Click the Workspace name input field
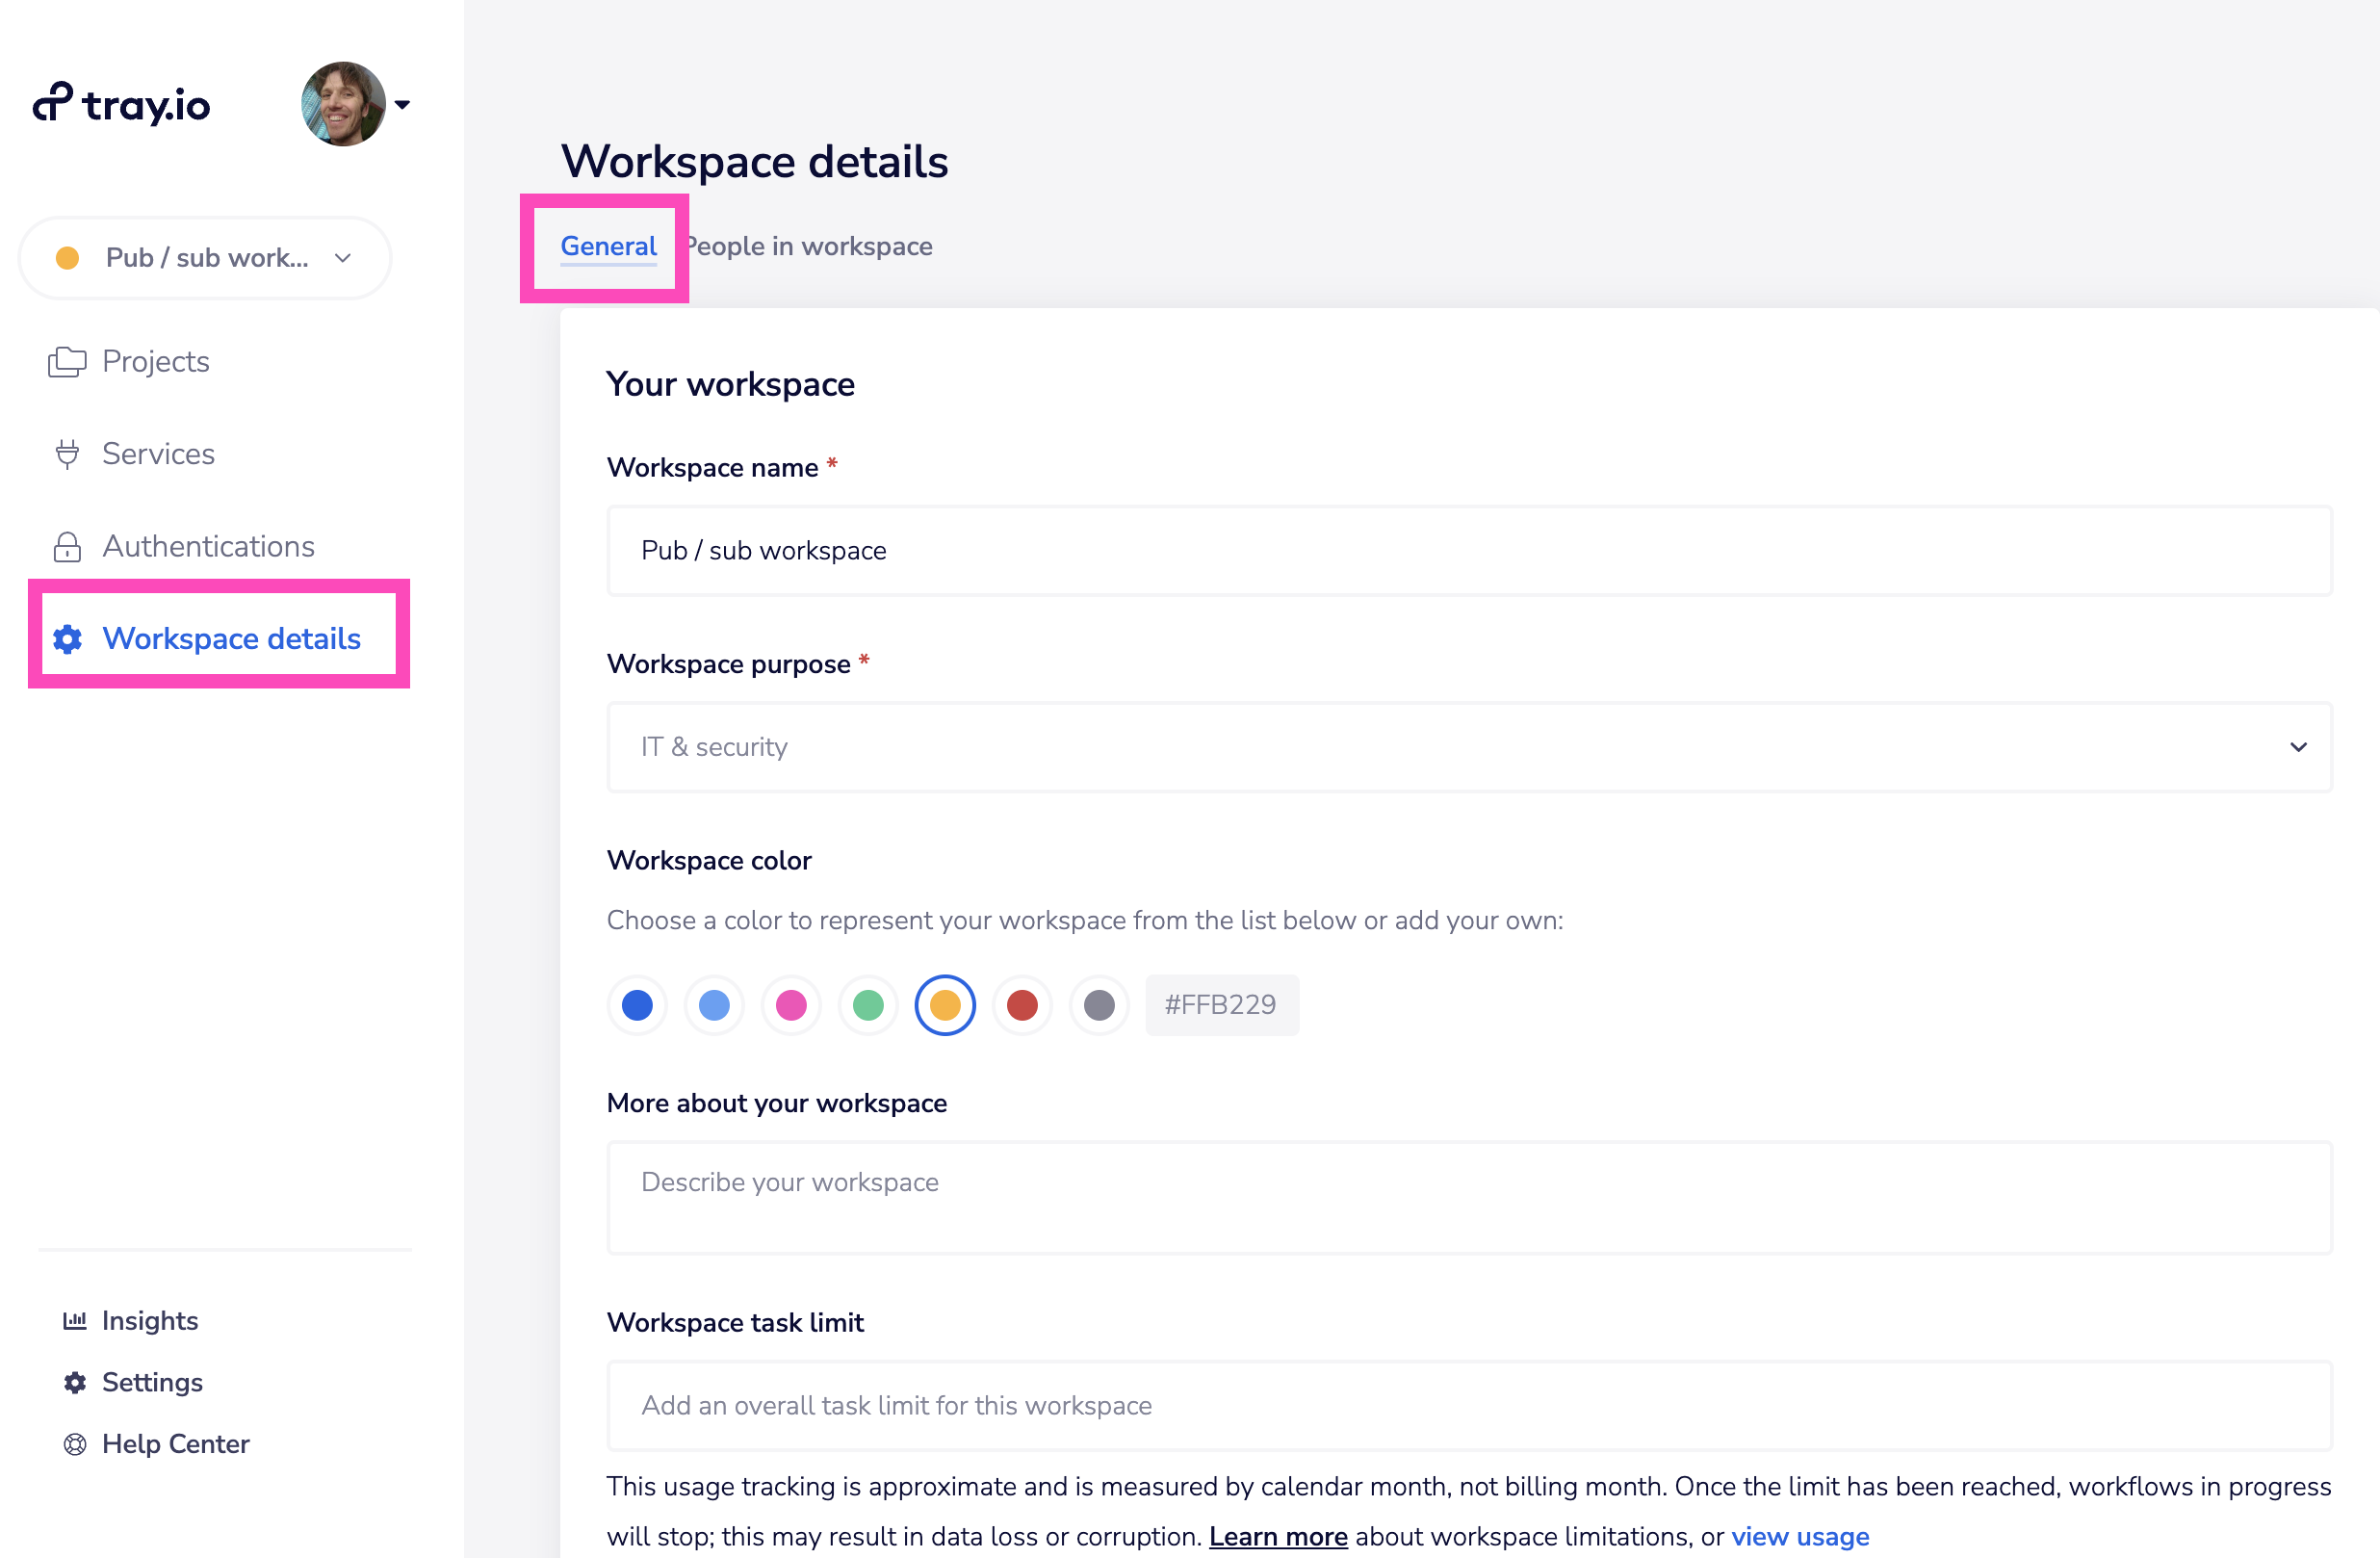 coord(1469,551)
